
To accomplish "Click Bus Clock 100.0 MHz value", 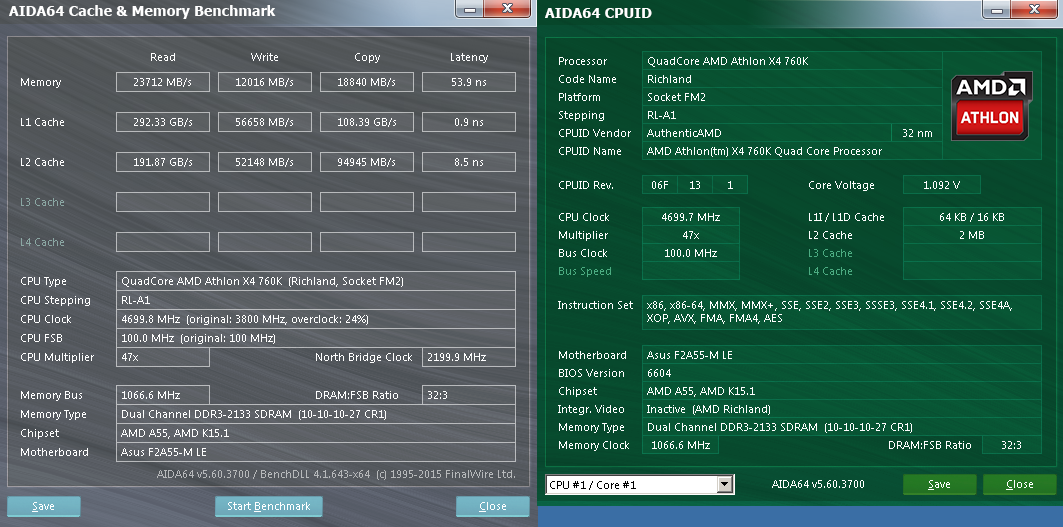I will [x=691, y=253].
